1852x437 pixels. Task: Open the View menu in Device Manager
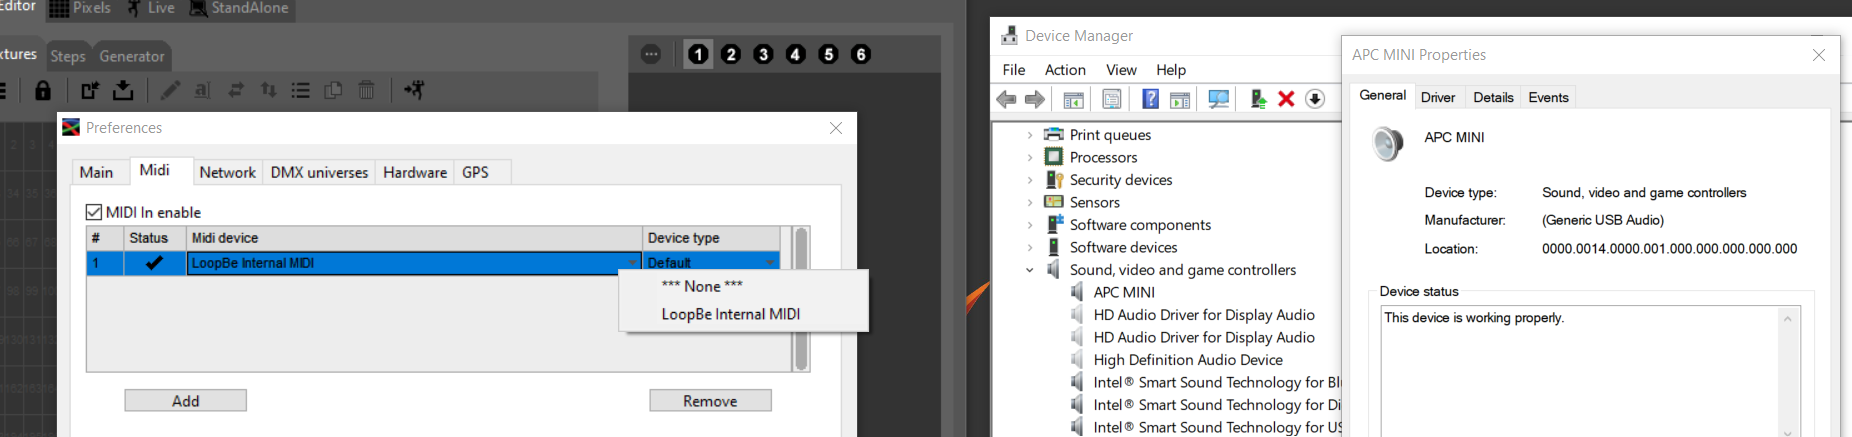1121,70
